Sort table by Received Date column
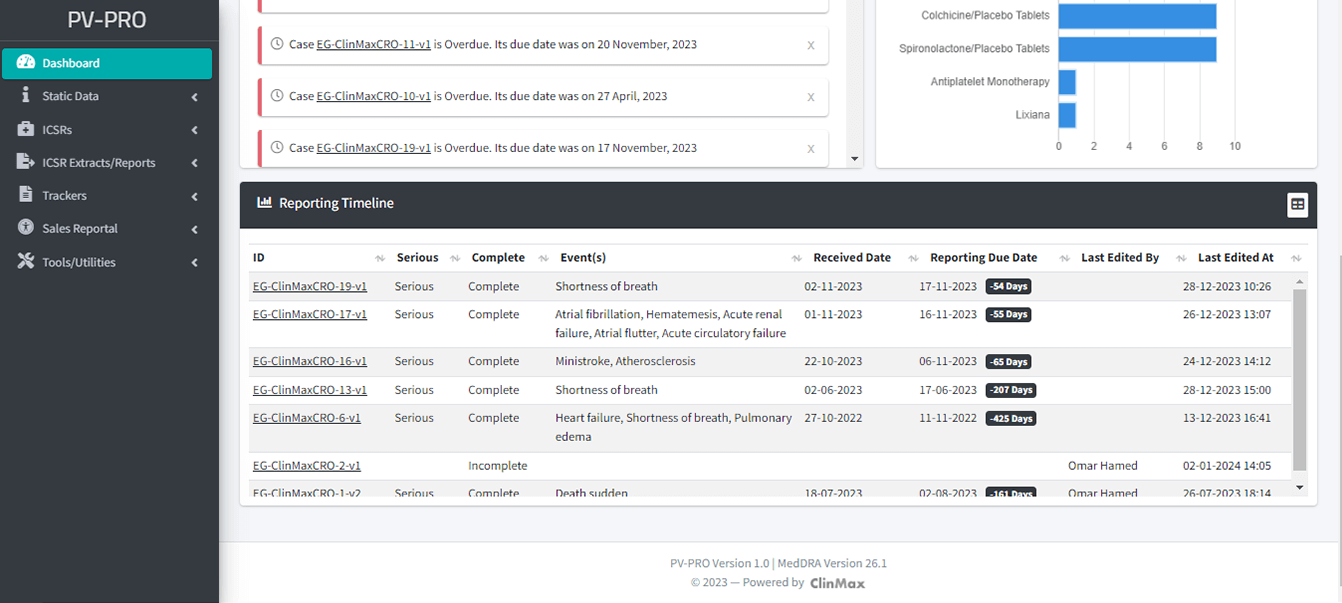 (852, 258)
